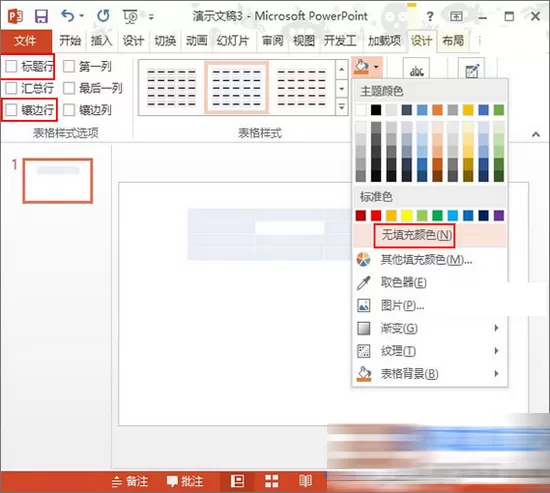Check the 第一列 checkbox

pos(69,66)
